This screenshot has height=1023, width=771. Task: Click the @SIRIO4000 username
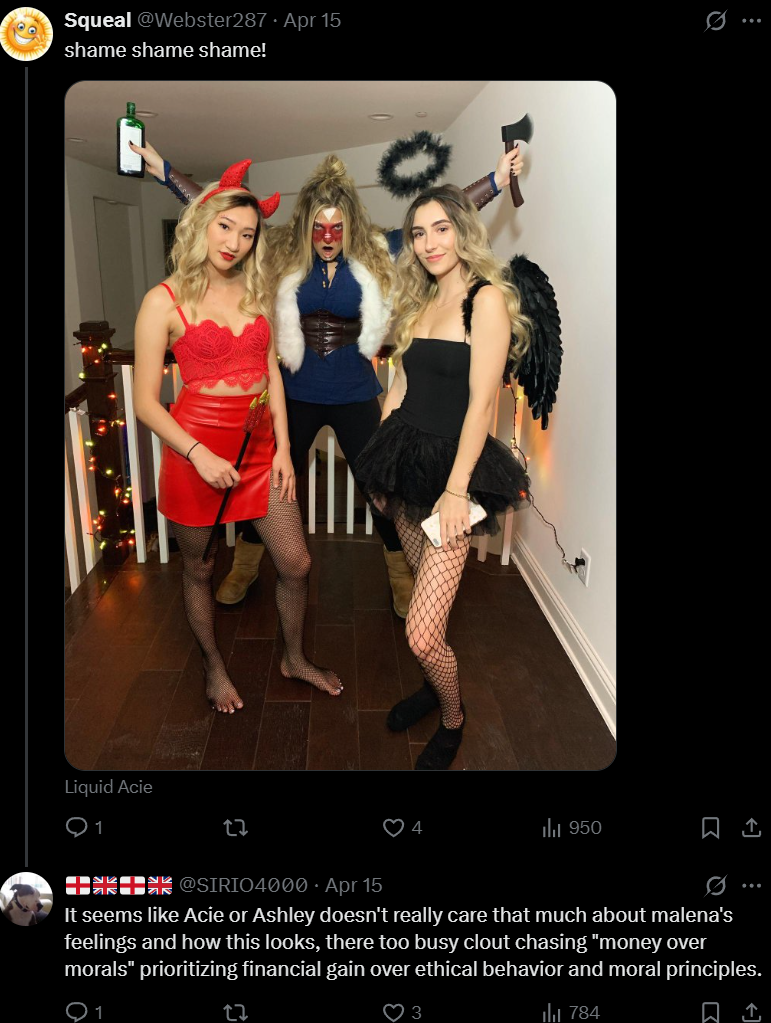tap(243, 885)
